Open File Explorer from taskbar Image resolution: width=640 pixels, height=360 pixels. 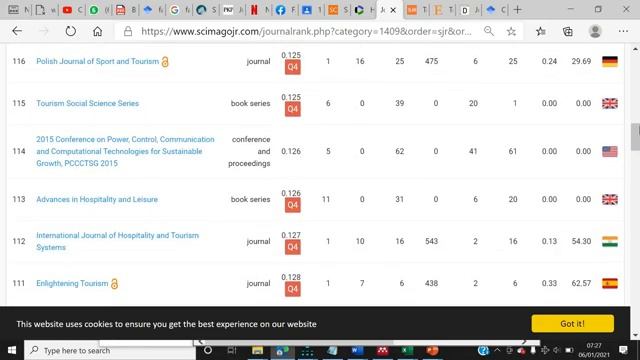[257, 350]
